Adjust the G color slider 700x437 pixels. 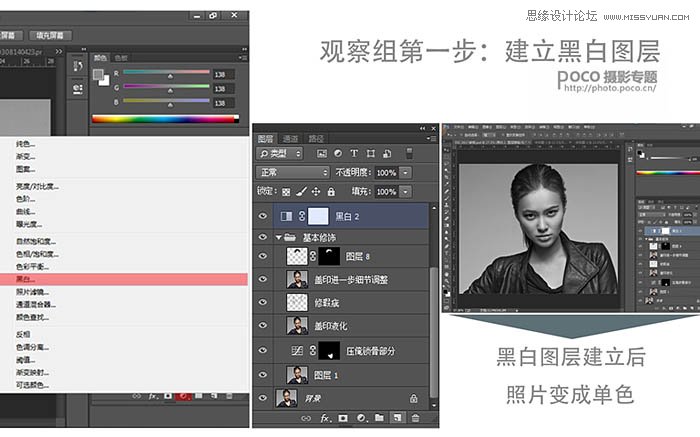[170, 91]
